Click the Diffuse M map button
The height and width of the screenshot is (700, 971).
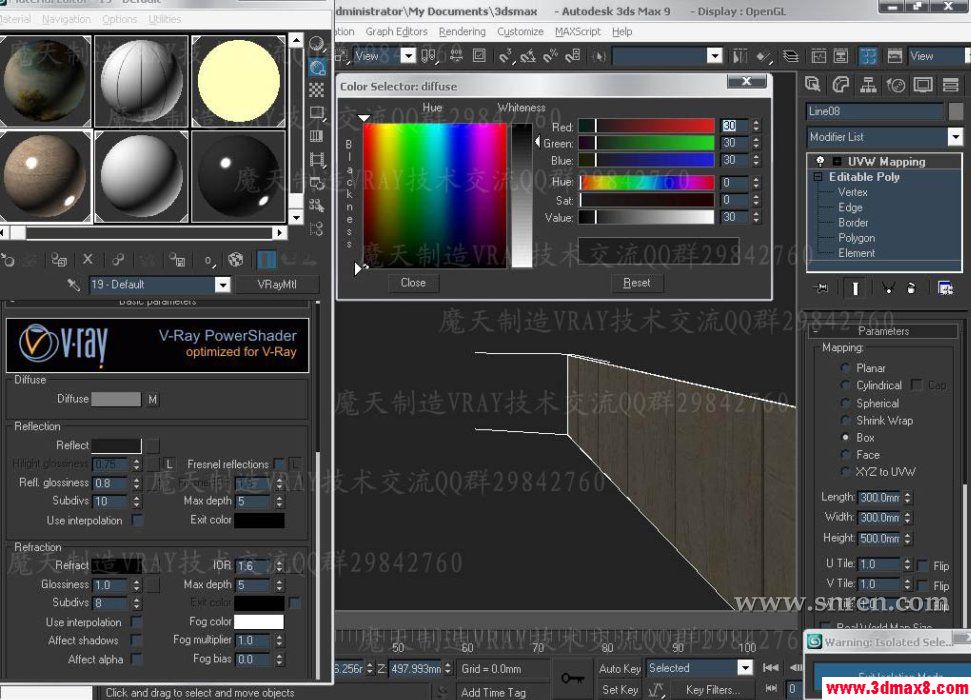click(x=152, y=400)
